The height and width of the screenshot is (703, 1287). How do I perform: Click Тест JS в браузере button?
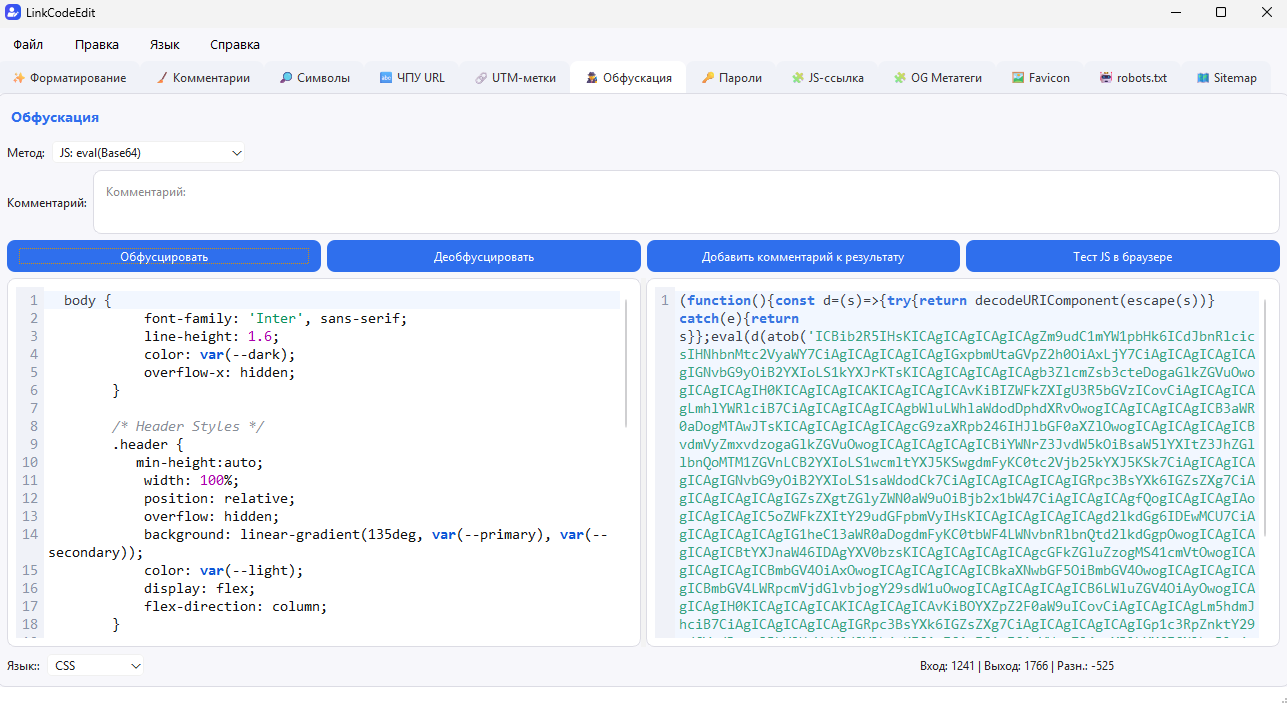pos(1123,257)
